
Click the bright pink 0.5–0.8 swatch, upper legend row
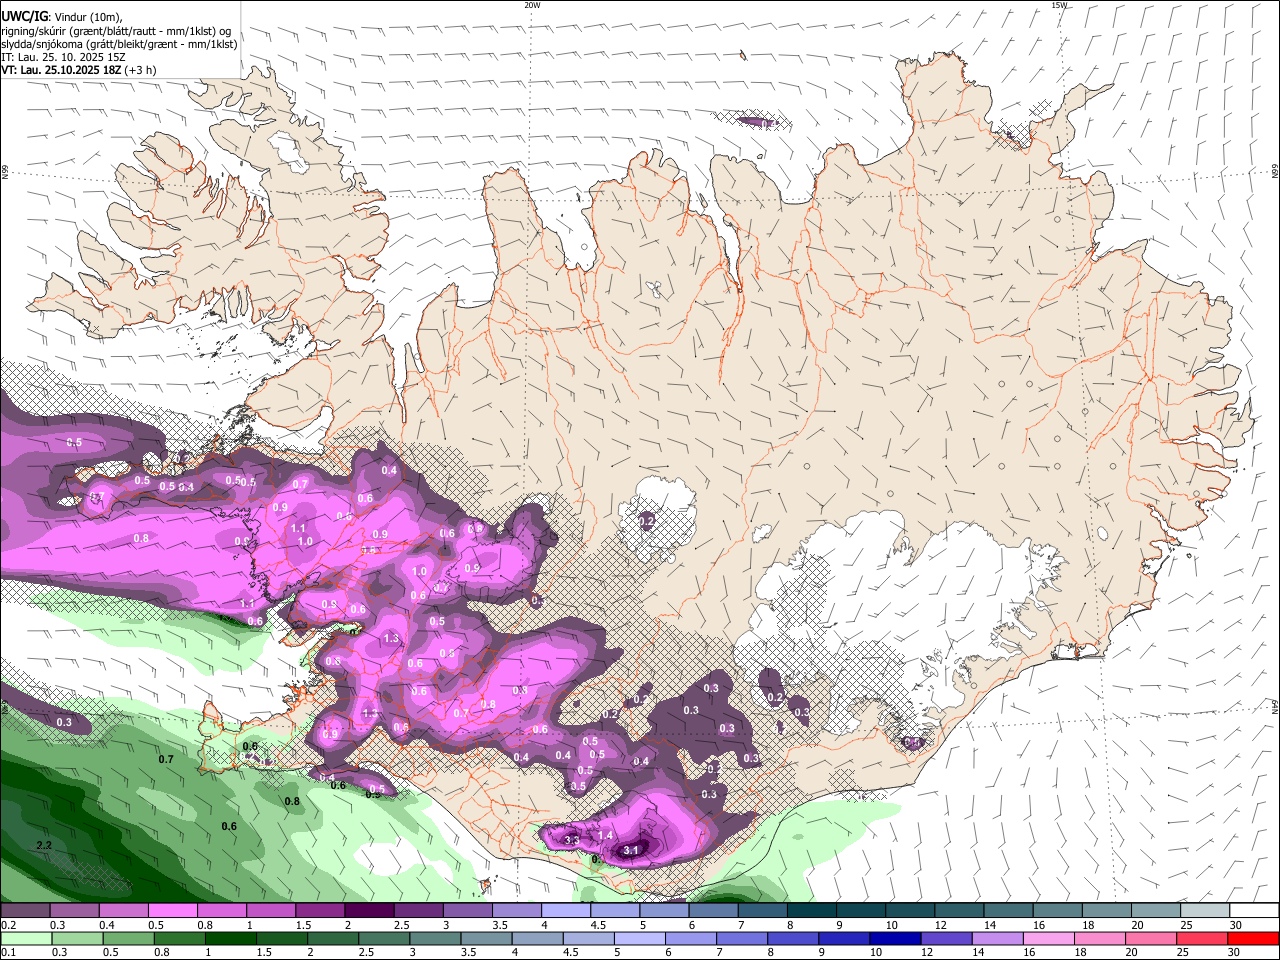click(172, 910)
